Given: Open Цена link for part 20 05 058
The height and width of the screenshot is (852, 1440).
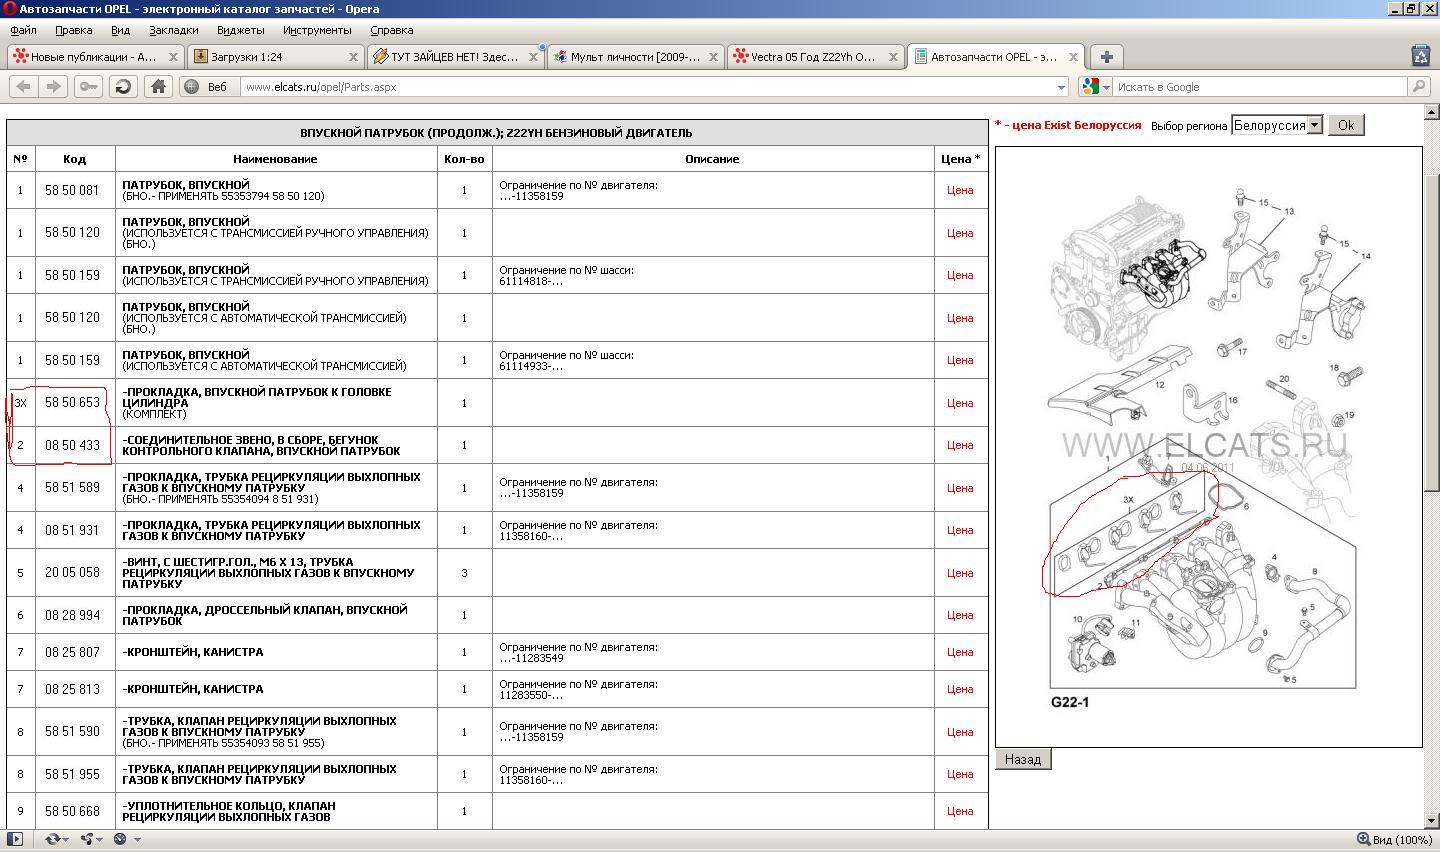Looking at the screenshot, I should tap(960, 573).
